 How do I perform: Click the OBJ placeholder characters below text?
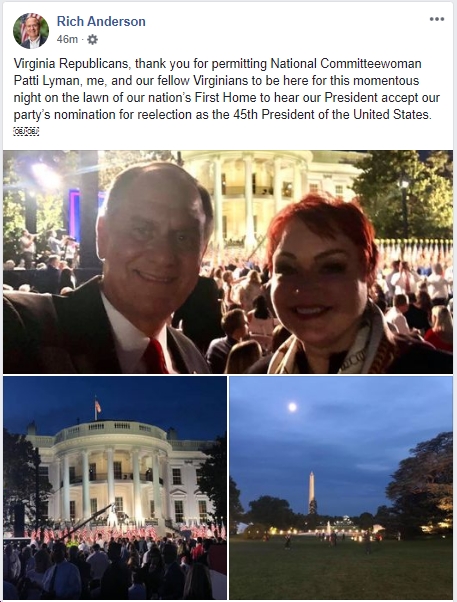click(x=26, y=131)
